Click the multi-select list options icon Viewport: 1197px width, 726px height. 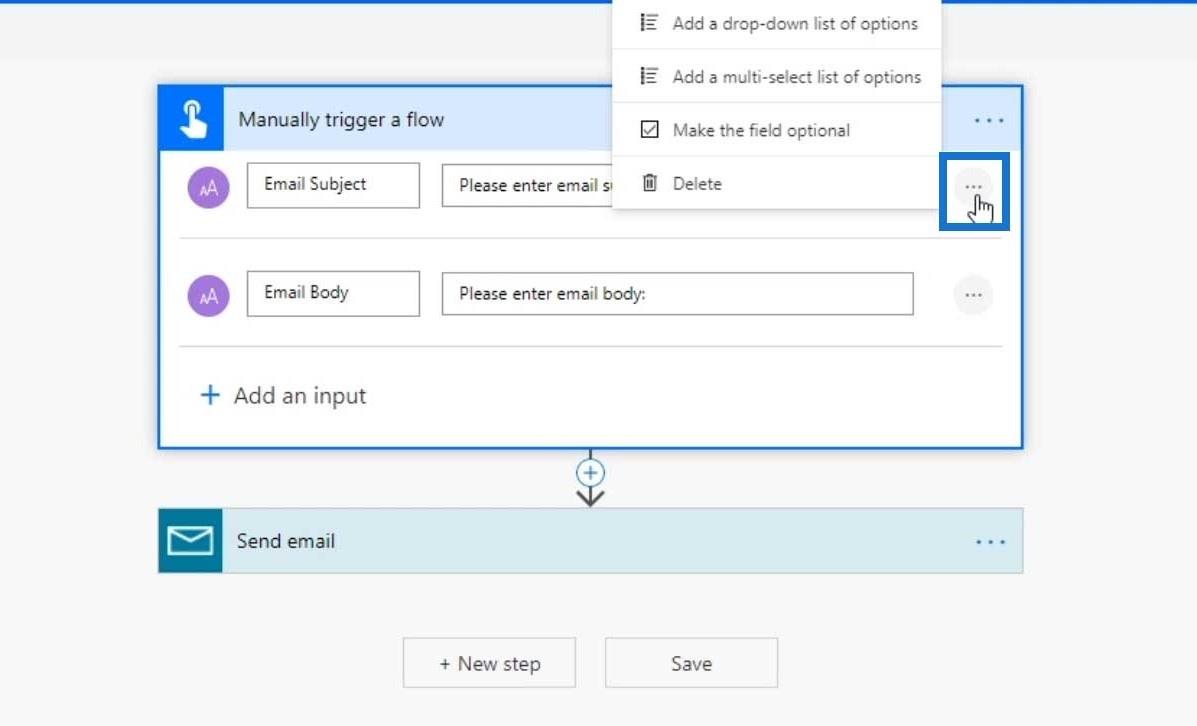[649, 76]
